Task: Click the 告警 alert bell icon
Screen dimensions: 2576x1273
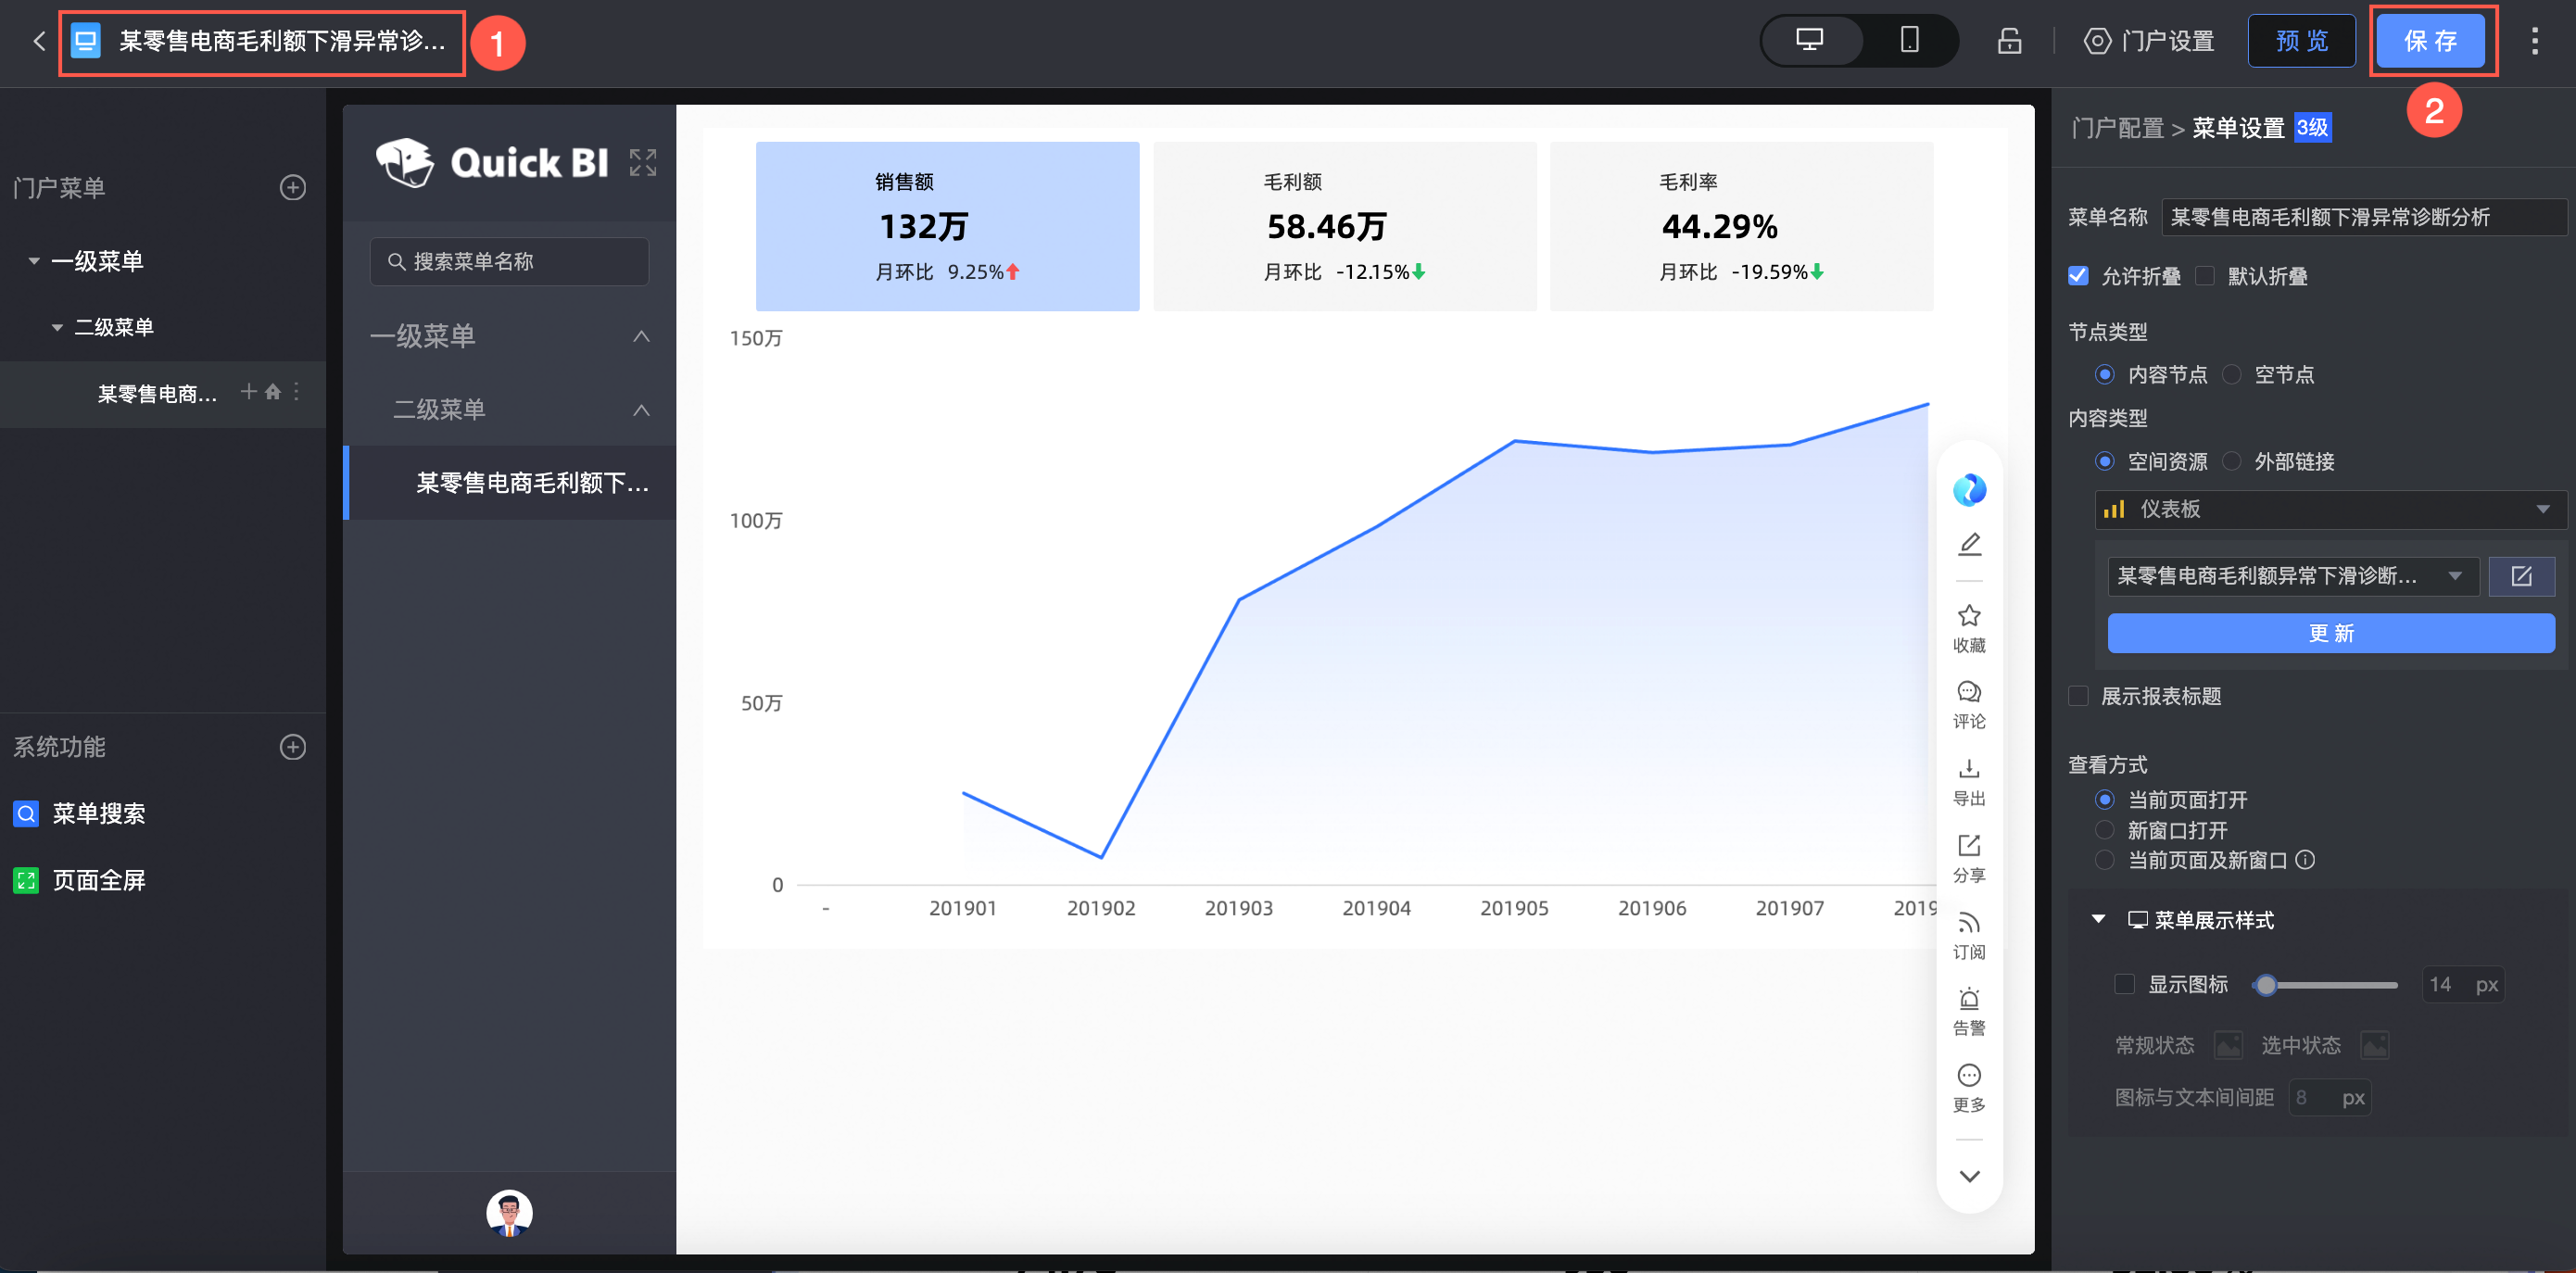Action: pos(1969,999)
